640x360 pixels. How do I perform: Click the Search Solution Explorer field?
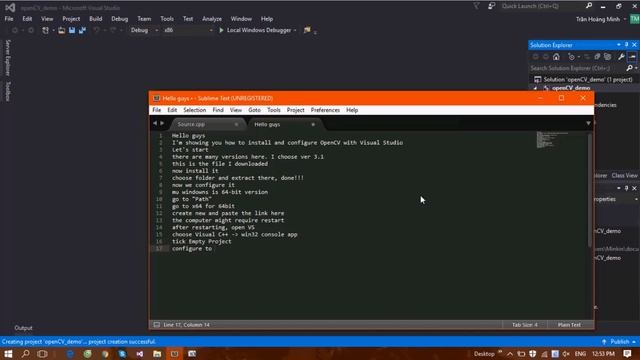(577, 68)
